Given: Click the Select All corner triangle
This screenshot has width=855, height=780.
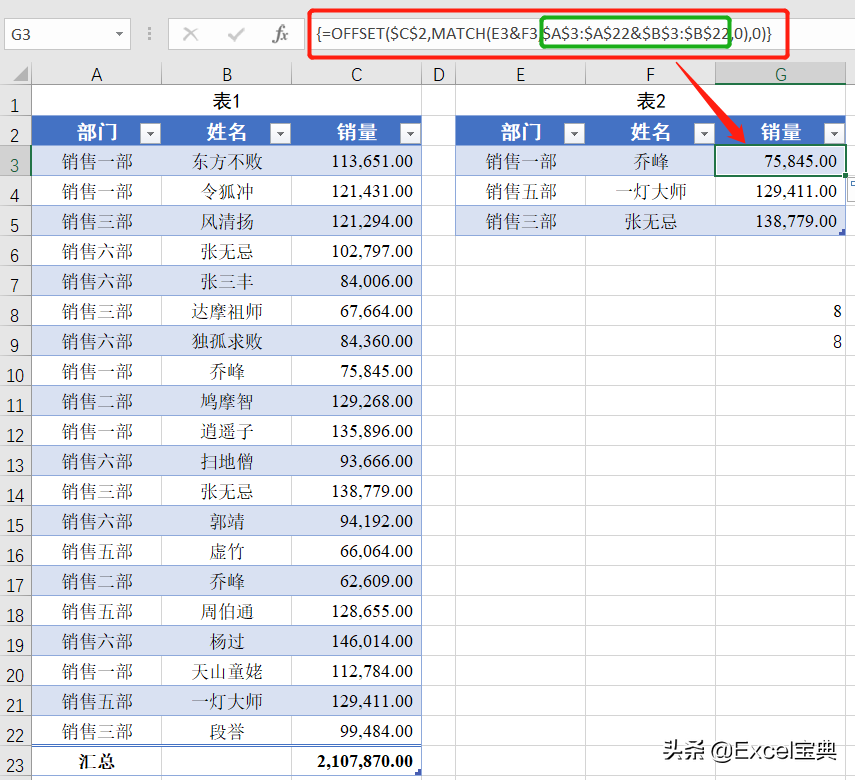Looking at the screenshot, I should [x=20, y=74].
